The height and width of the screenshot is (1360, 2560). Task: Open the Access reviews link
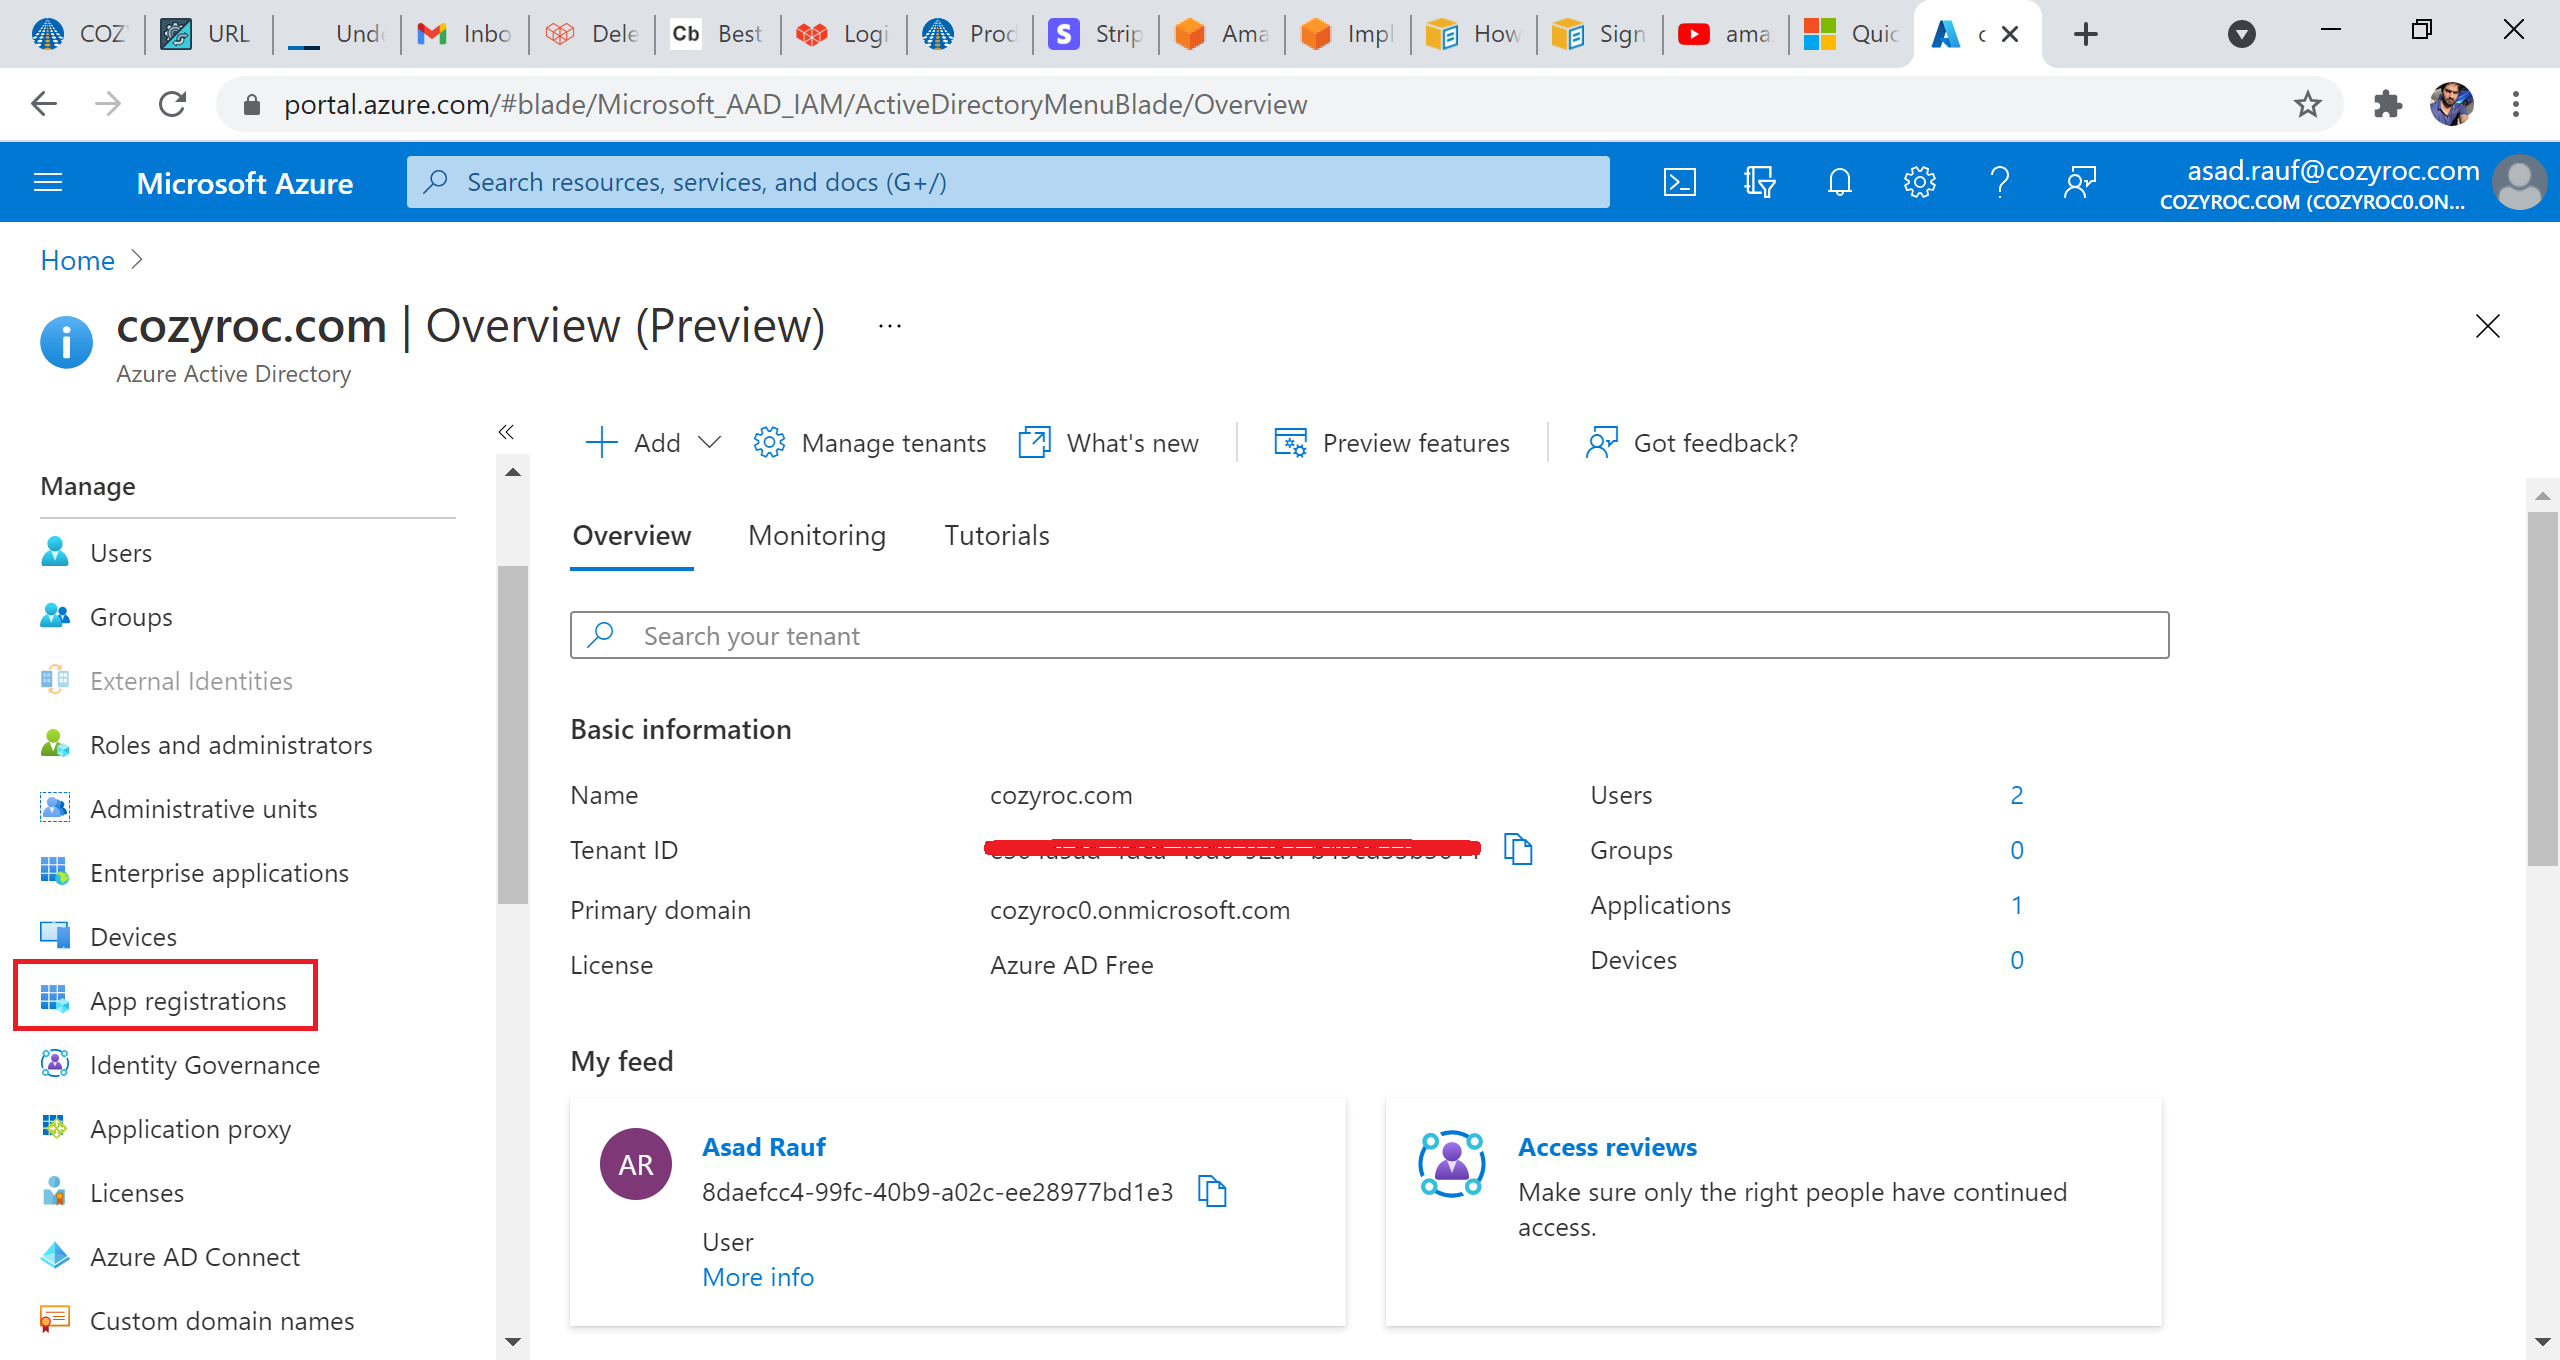tap(1607, 1146)
